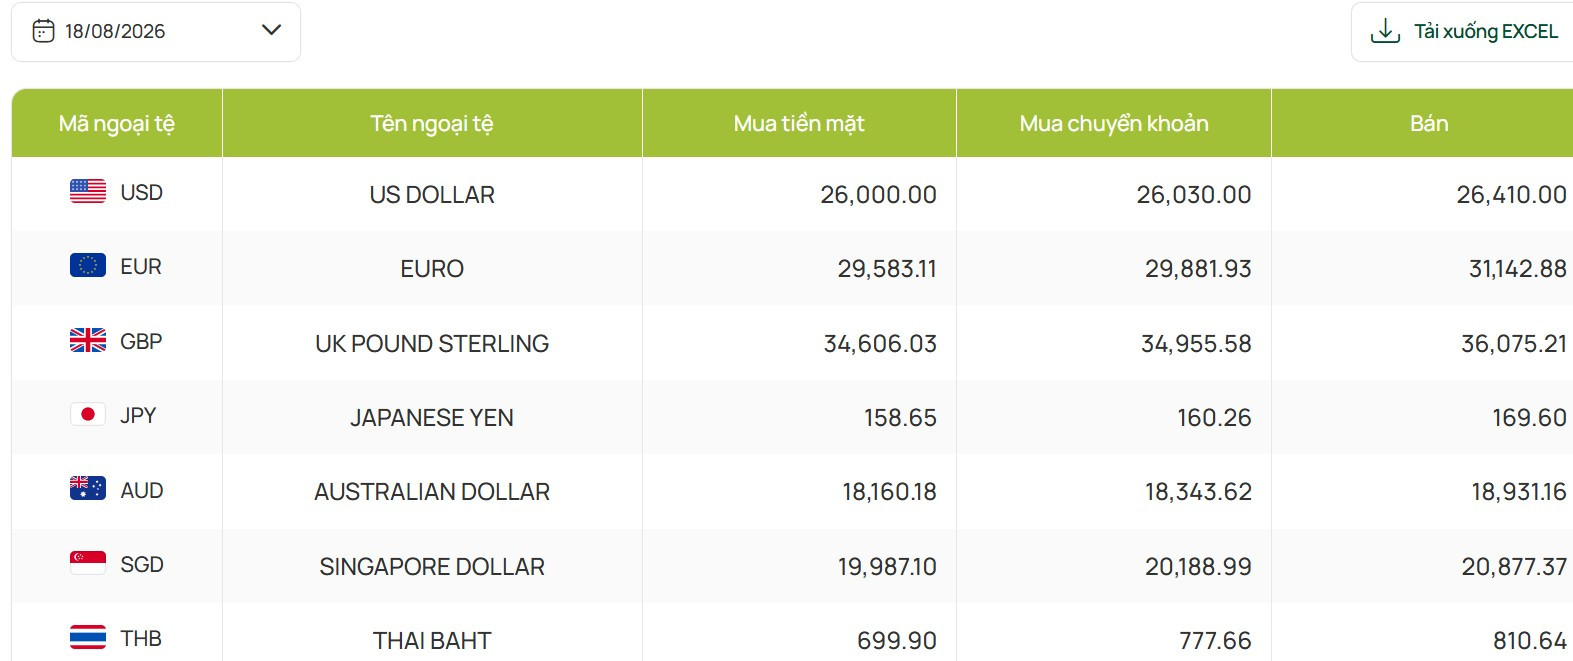Select the Mua chuyển khoản column header

[x=1114, y=123]
